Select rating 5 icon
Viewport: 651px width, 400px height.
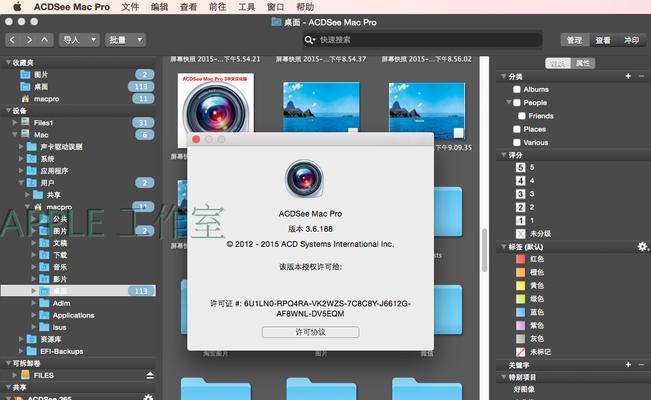(x=520, y=167)
